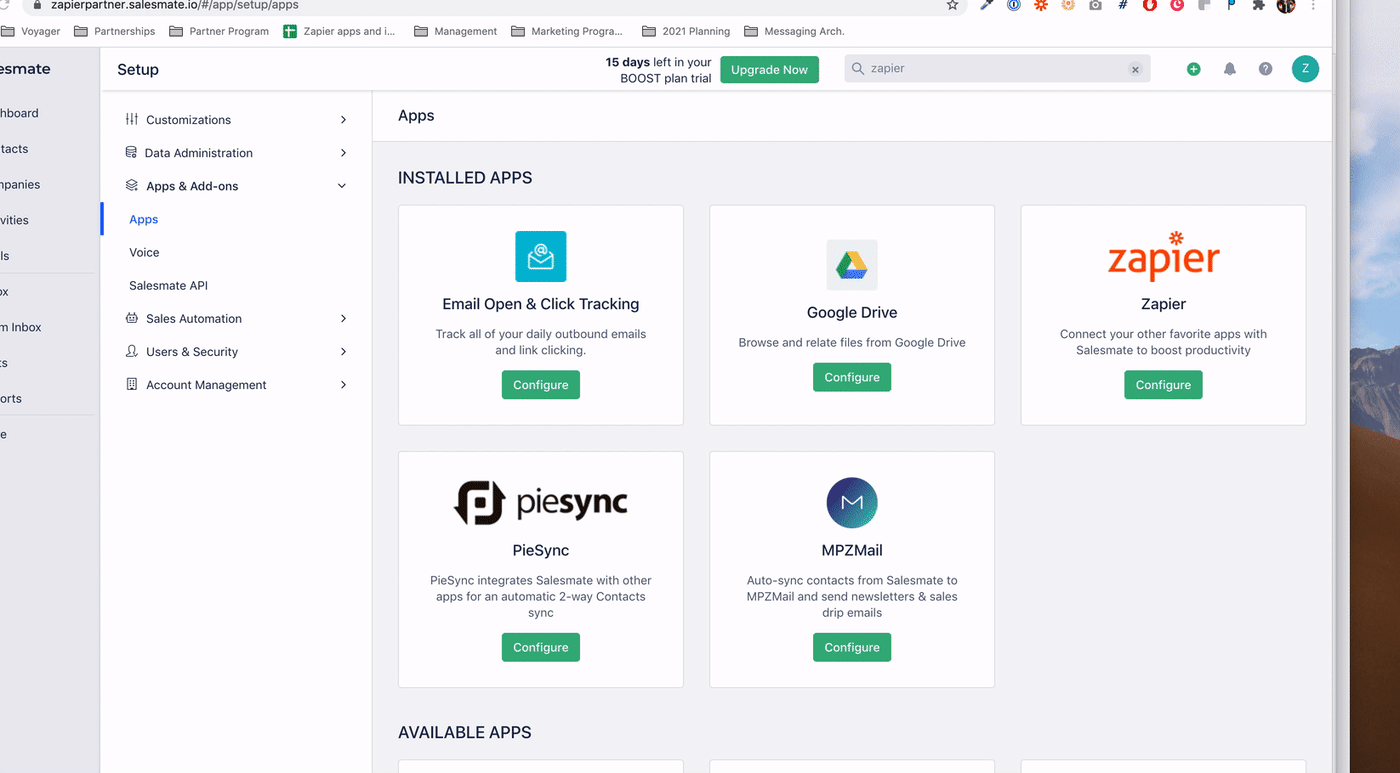Clear the search box with the x icon
Image resolution: width=1400 pixels, height=773 pixels.
point(1135,69)
